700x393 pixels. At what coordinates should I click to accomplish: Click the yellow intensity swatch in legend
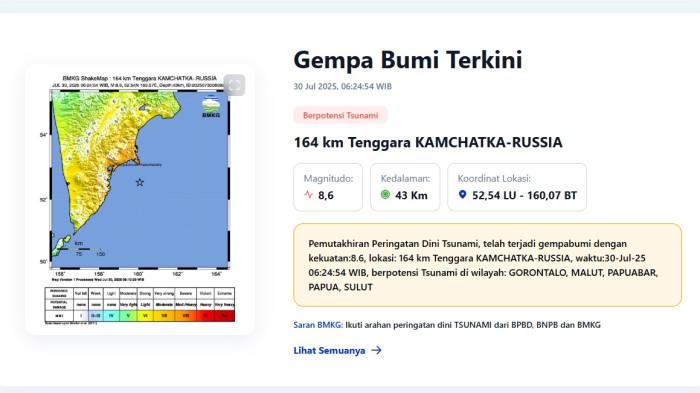[x=145, y=316]
